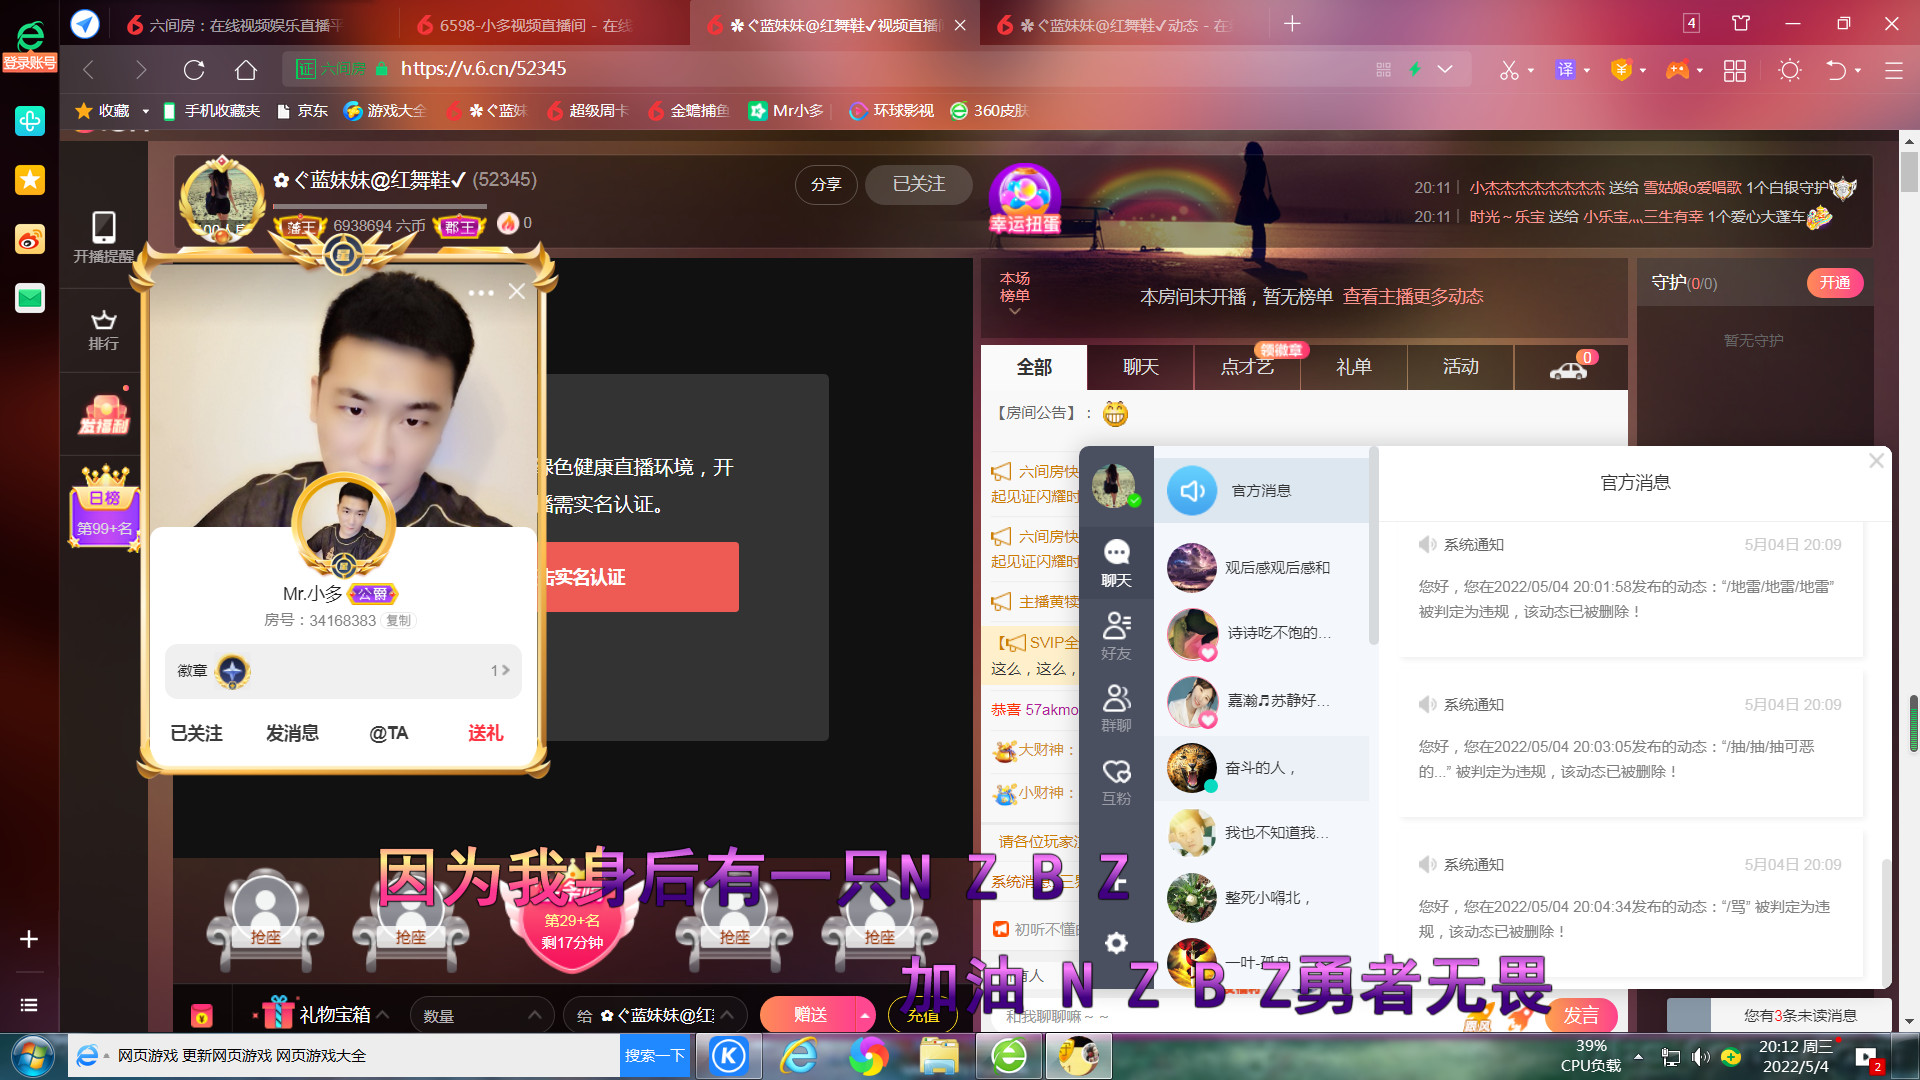Image resolution: width=1920 pixels, height=1080 pixels.
Task: Open the 聊天 icon in message panel
Action: tap(1116, 563)
